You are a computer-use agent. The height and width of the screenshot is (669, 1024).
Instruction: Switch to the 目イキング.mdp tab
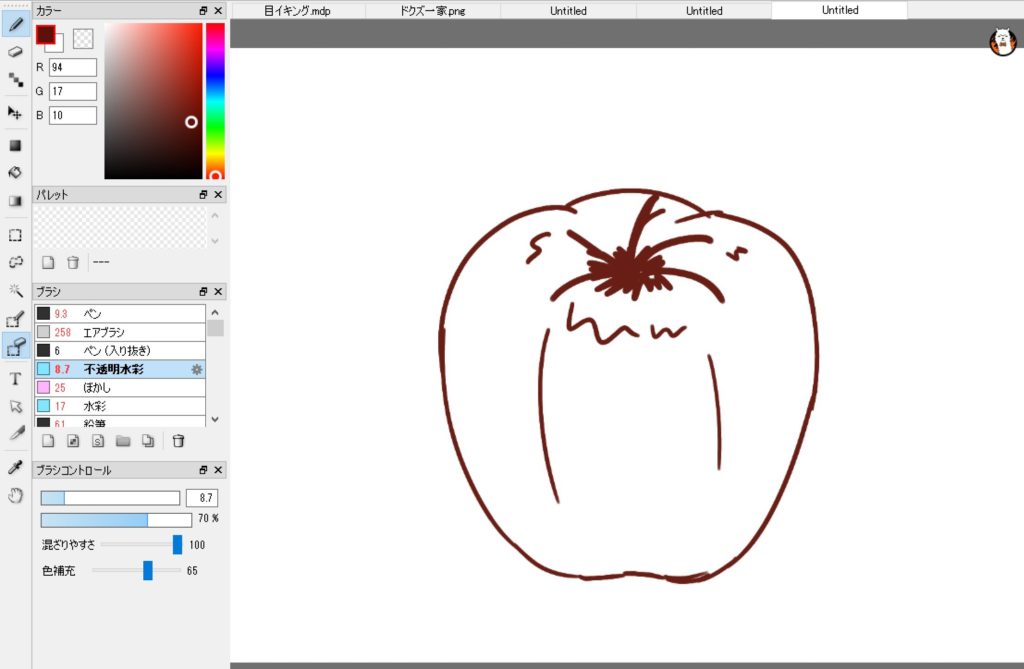click(297, 11)
